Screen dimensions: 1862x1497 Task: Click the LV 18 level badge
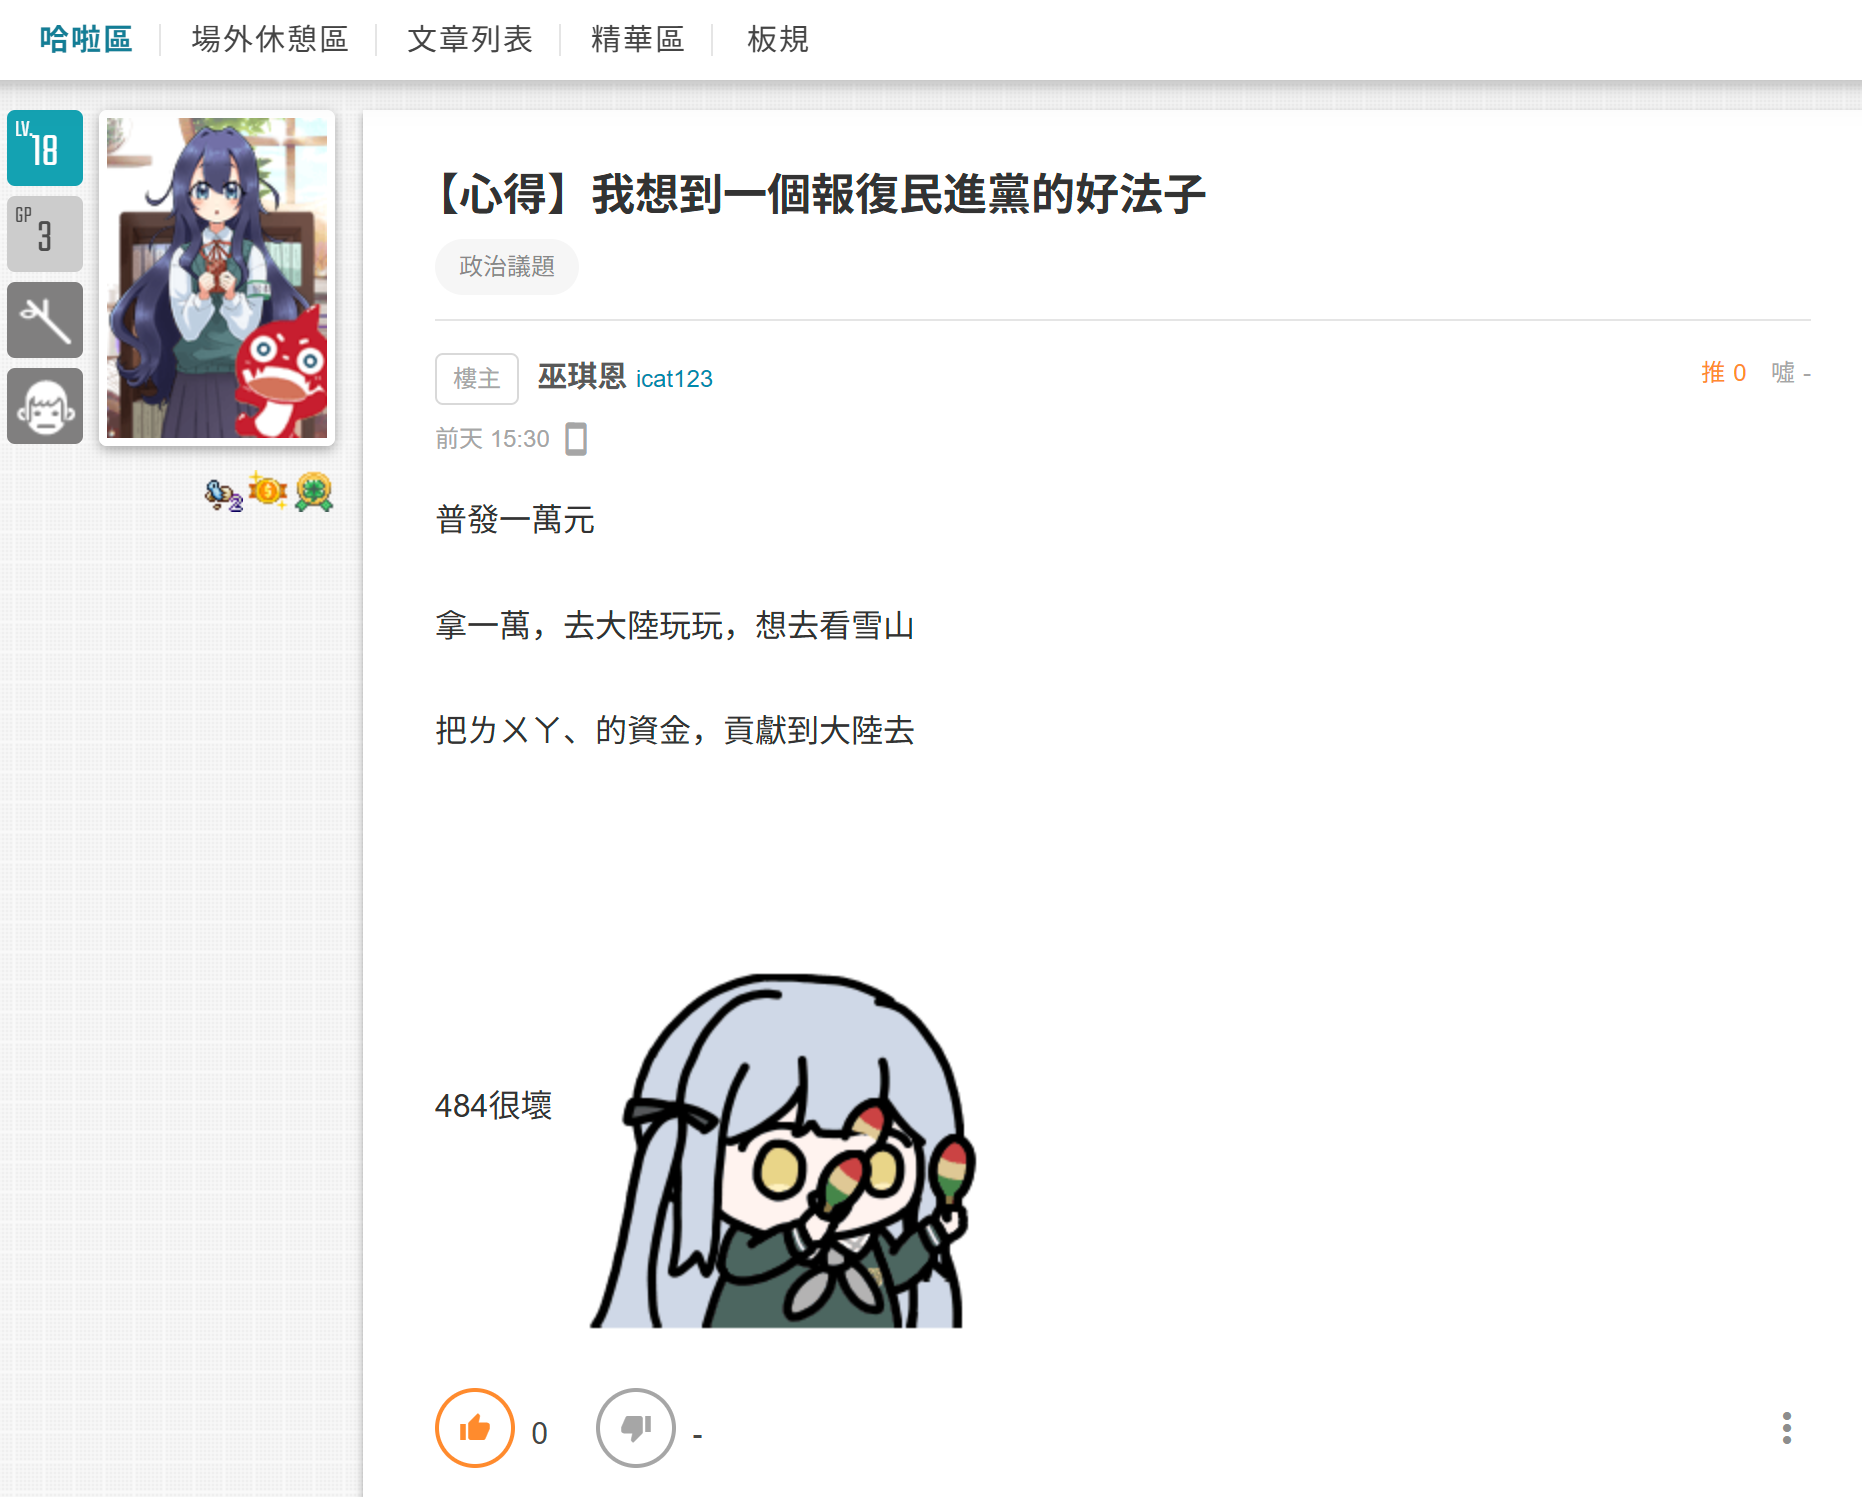pyautogui.click(x=45, y=148)
